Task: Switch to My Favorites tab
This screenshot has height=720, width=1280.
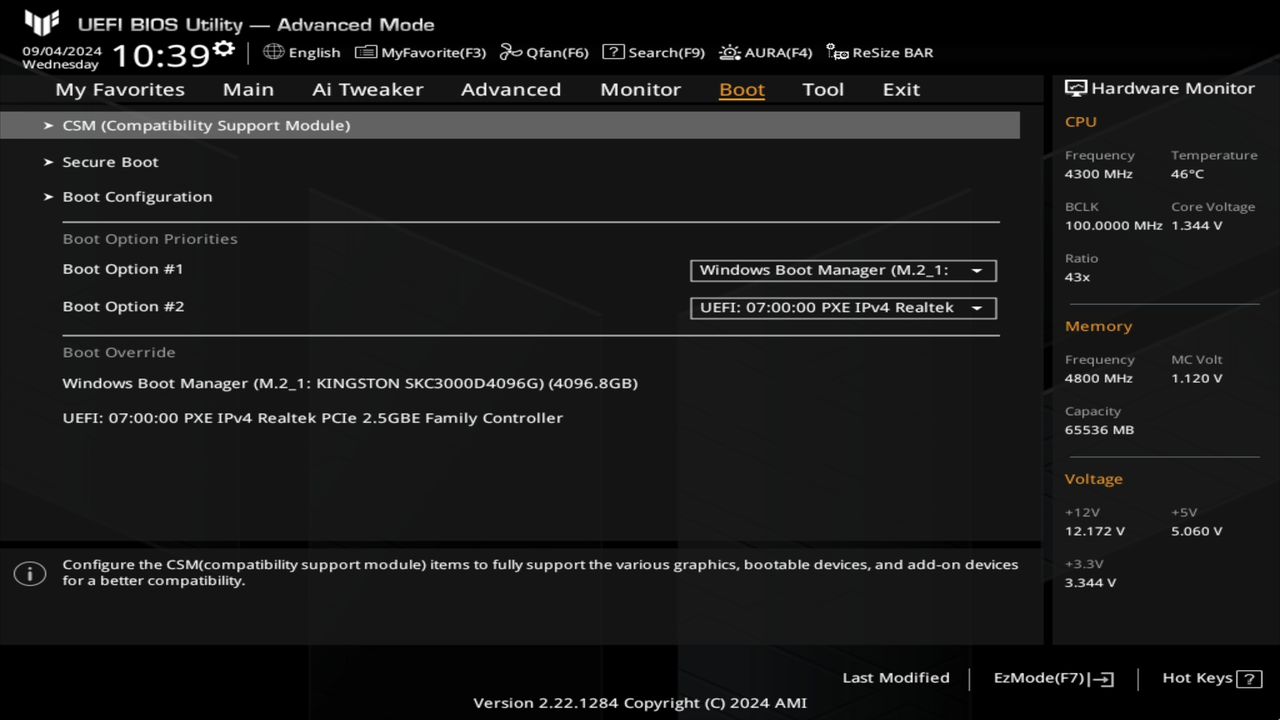Action: [120, 89]
